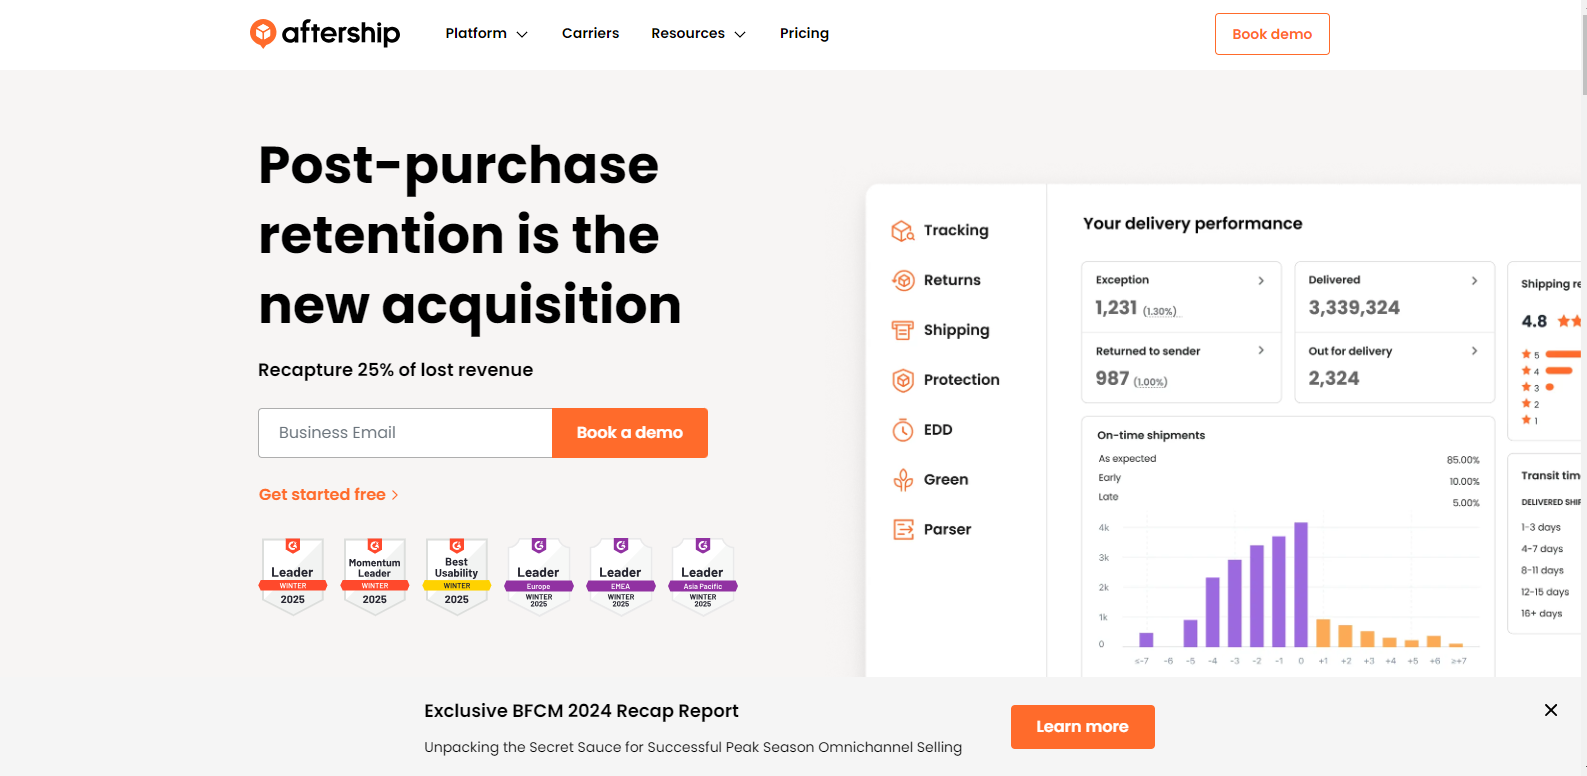Click the 4-7 days transit row
Screen dimensions: 1587x776
[1542, 549]
